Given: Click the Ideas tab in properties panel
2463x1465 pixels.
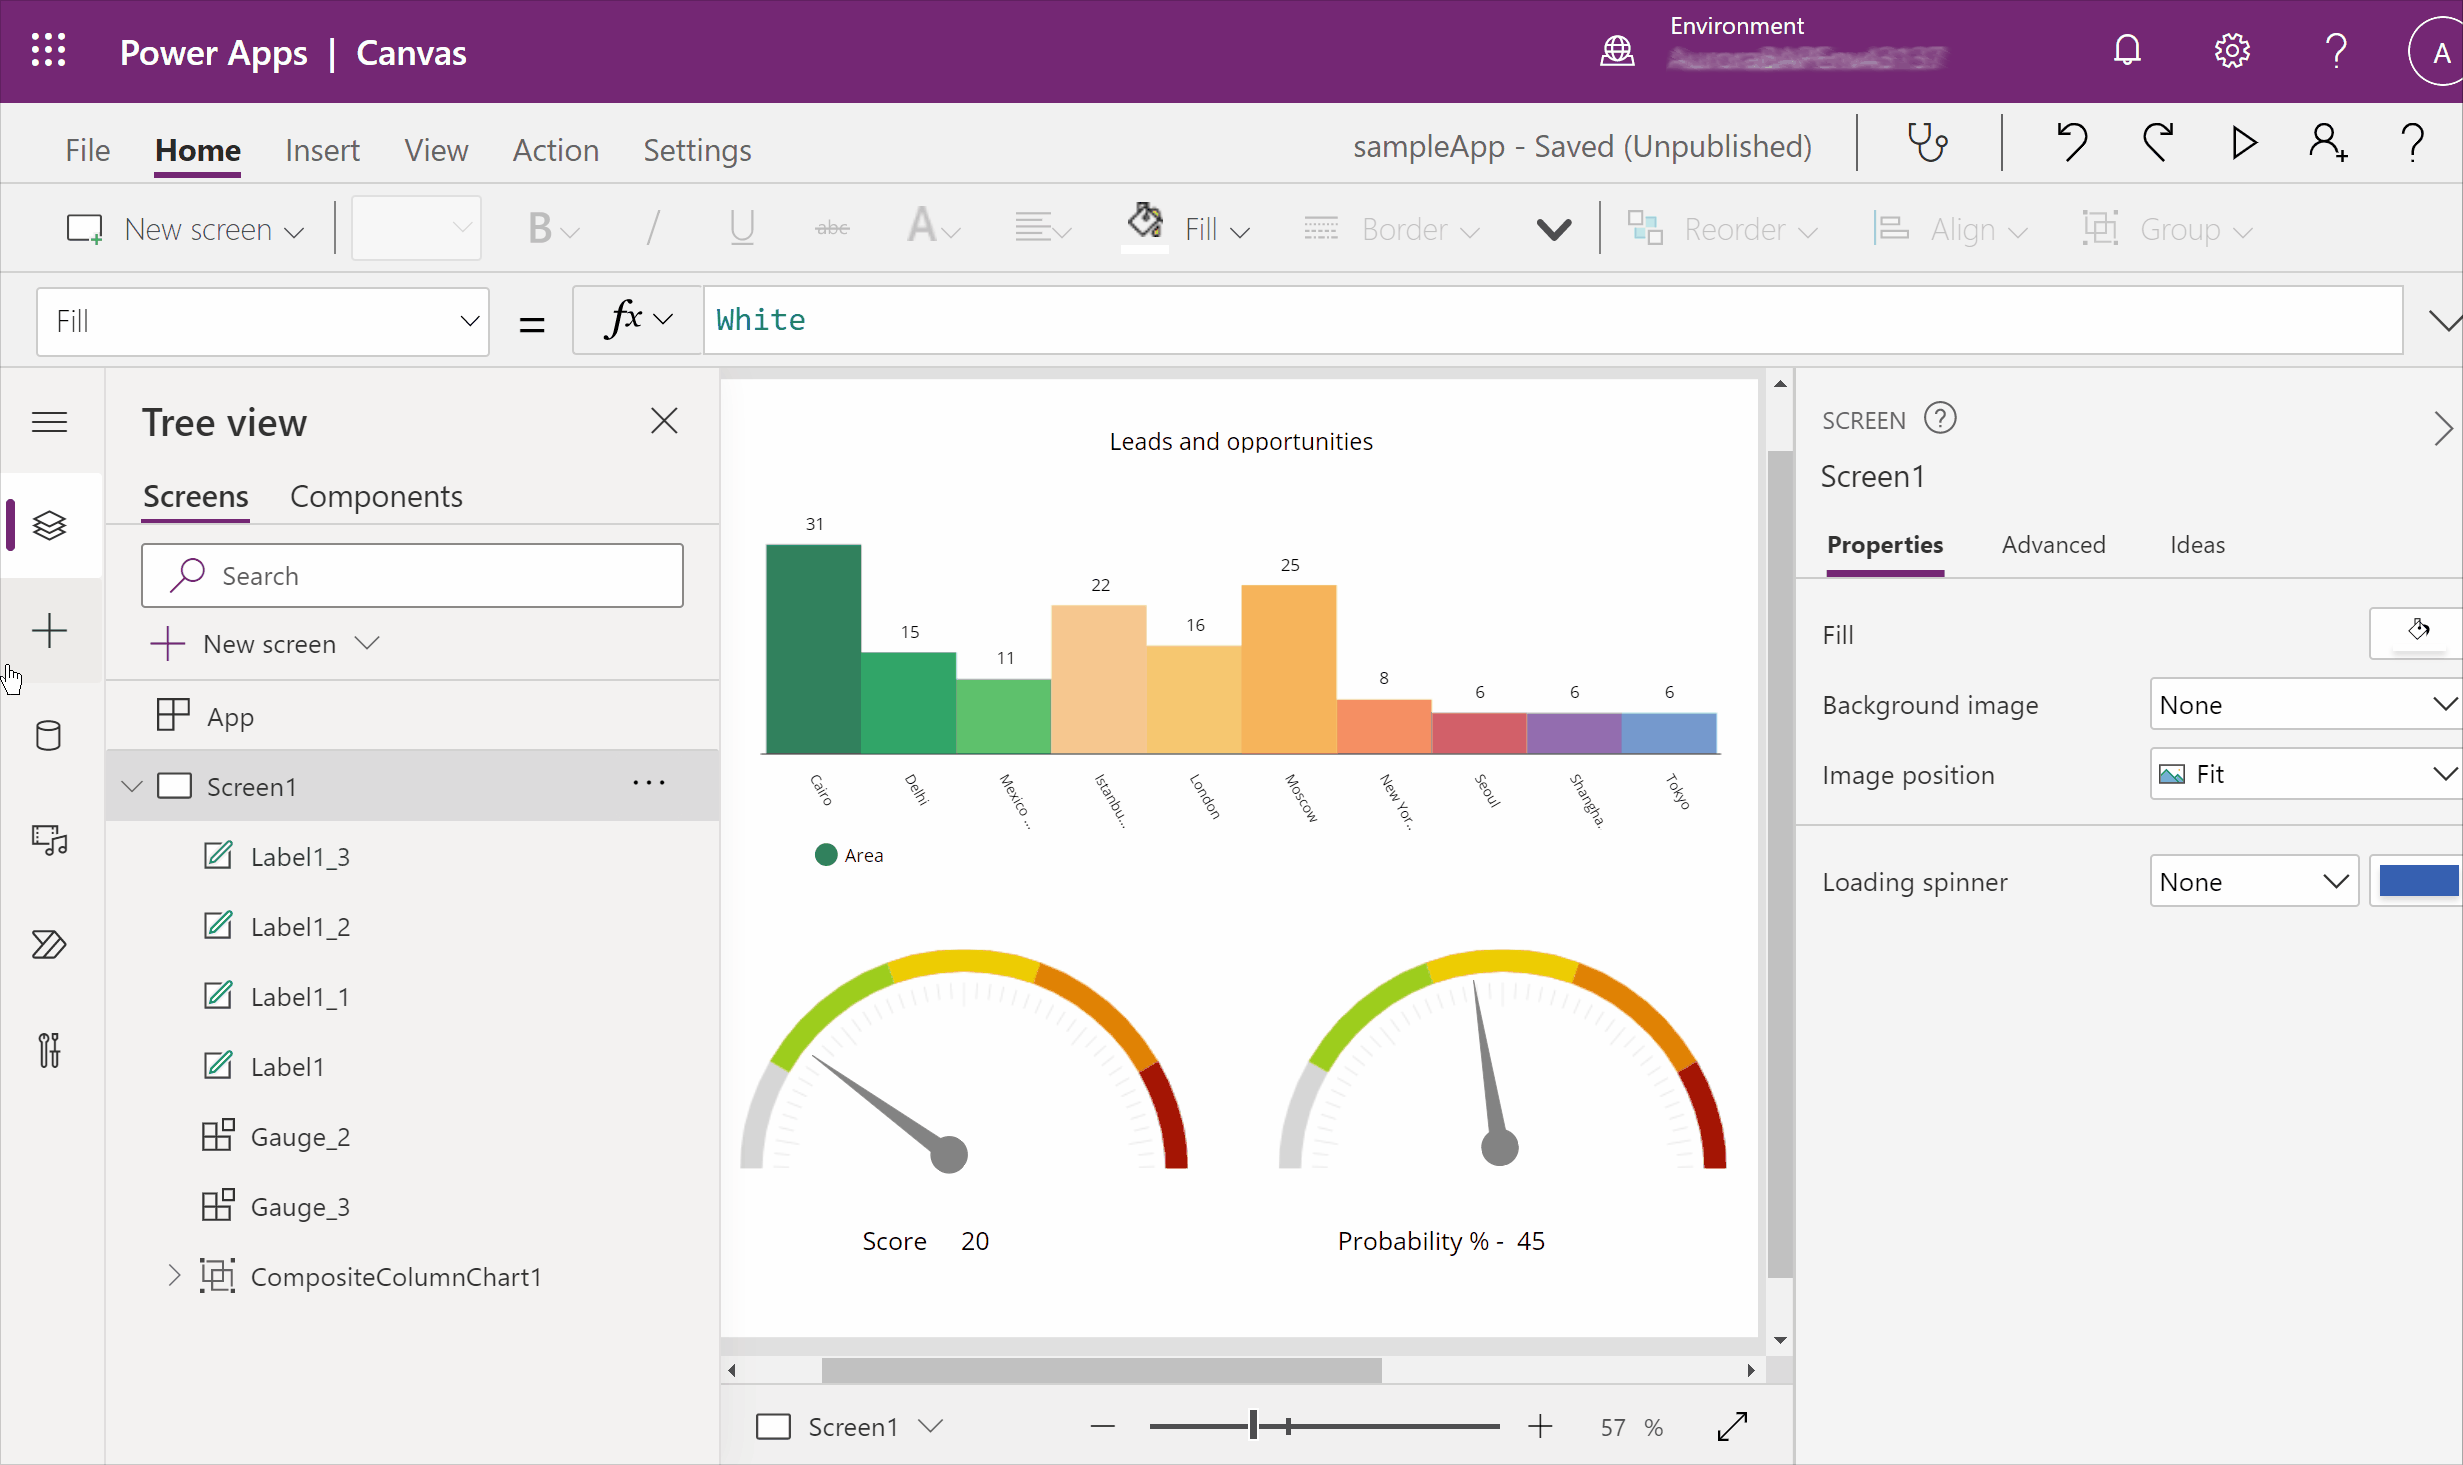Looking at the screenshot, I should click(x=2198, y=544).
